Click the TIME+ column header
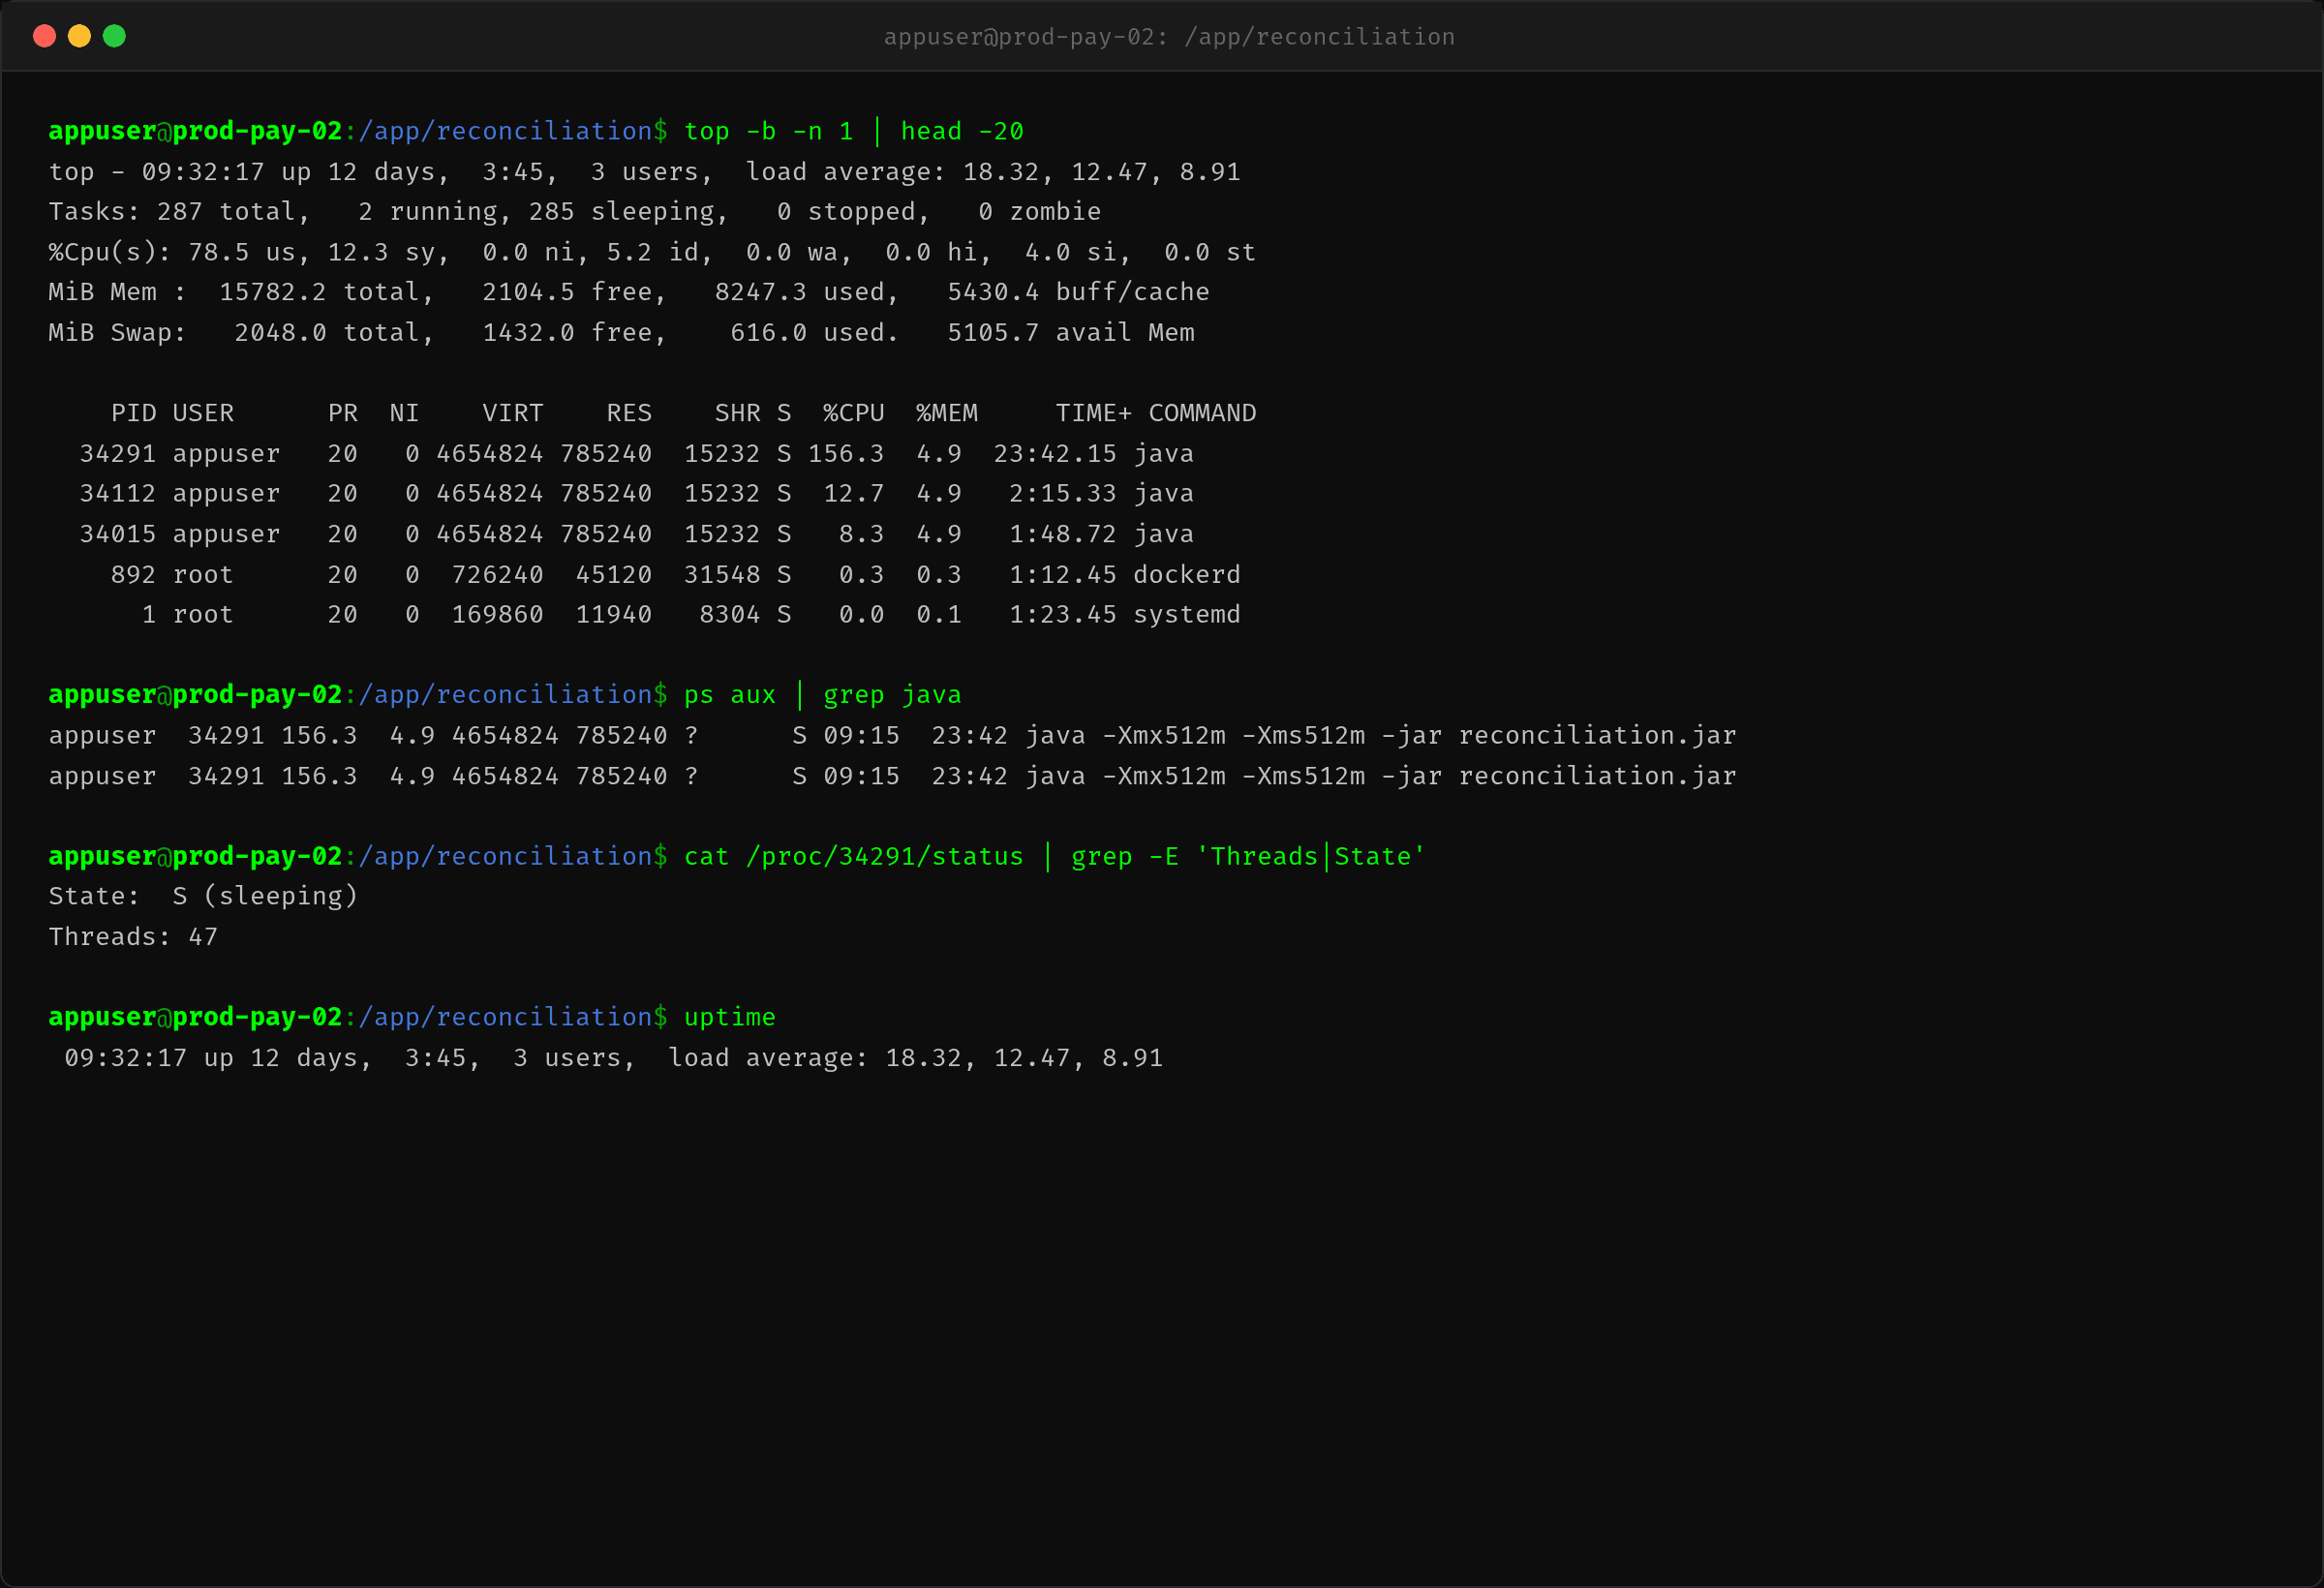This screenshot has width=2324, height=1588. [x=1093, y=413]
